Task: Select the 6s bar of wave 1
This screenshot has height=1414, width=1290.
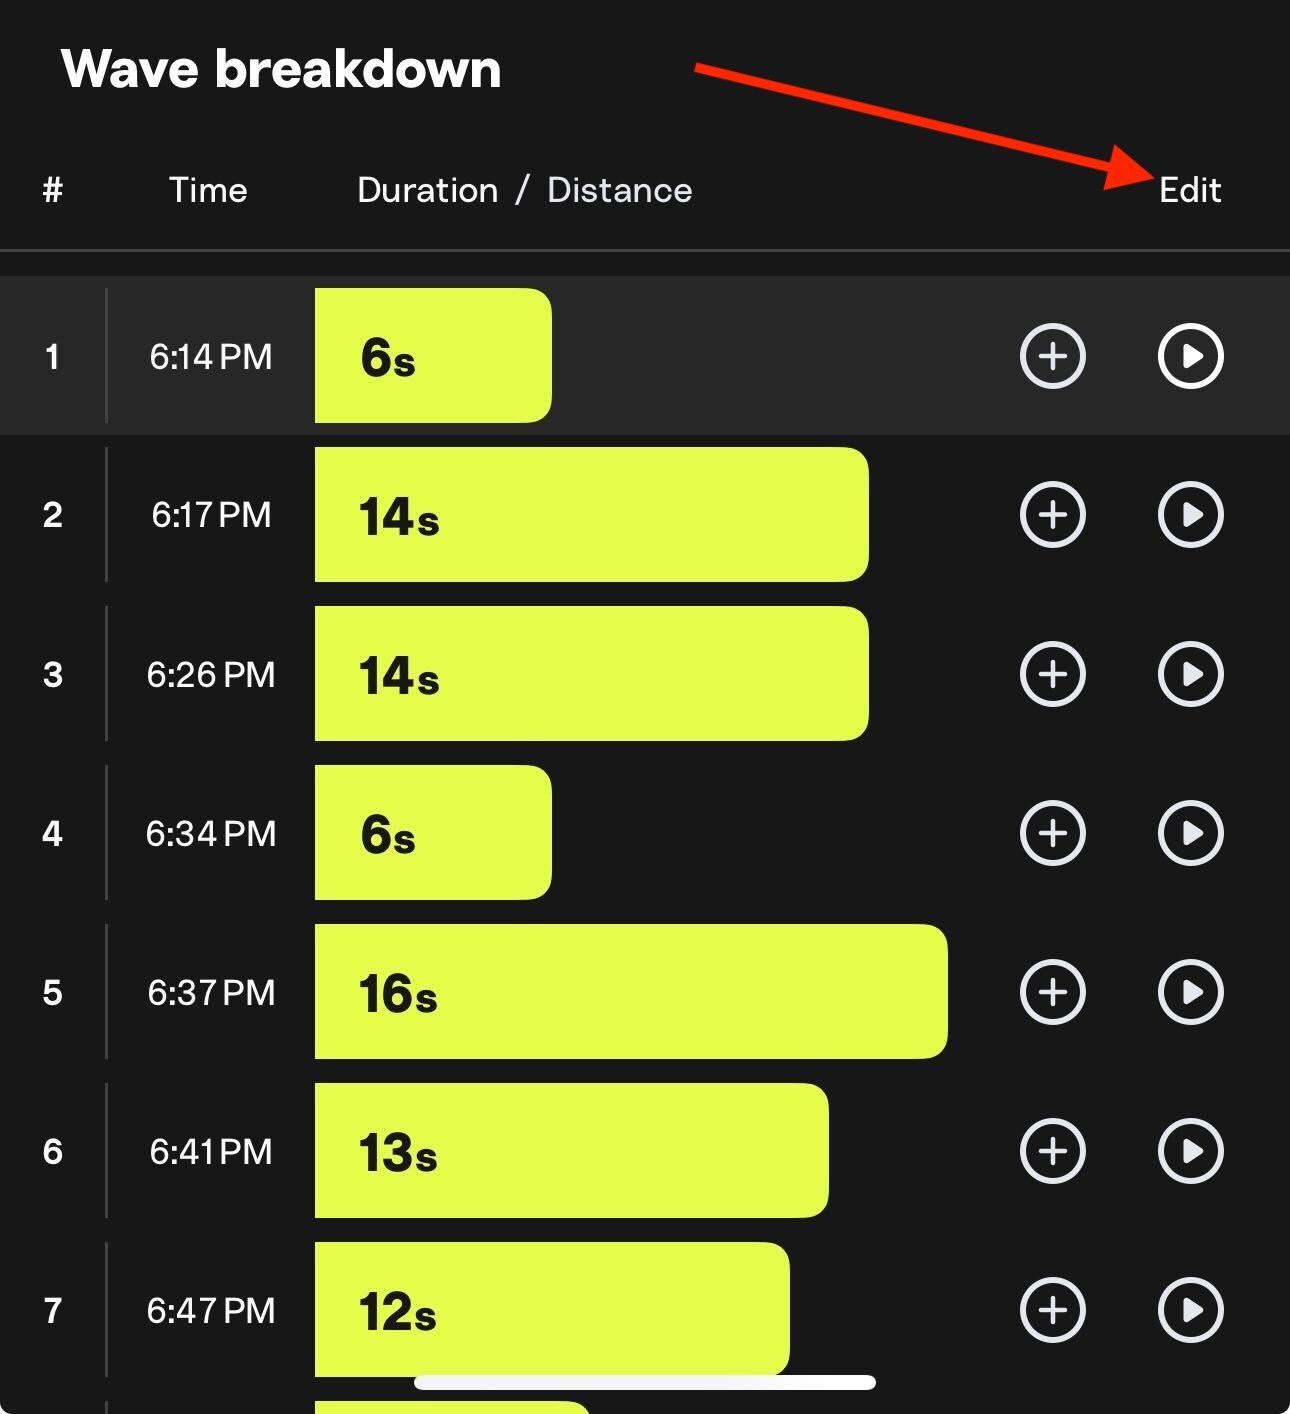Action: coord(433,356)
